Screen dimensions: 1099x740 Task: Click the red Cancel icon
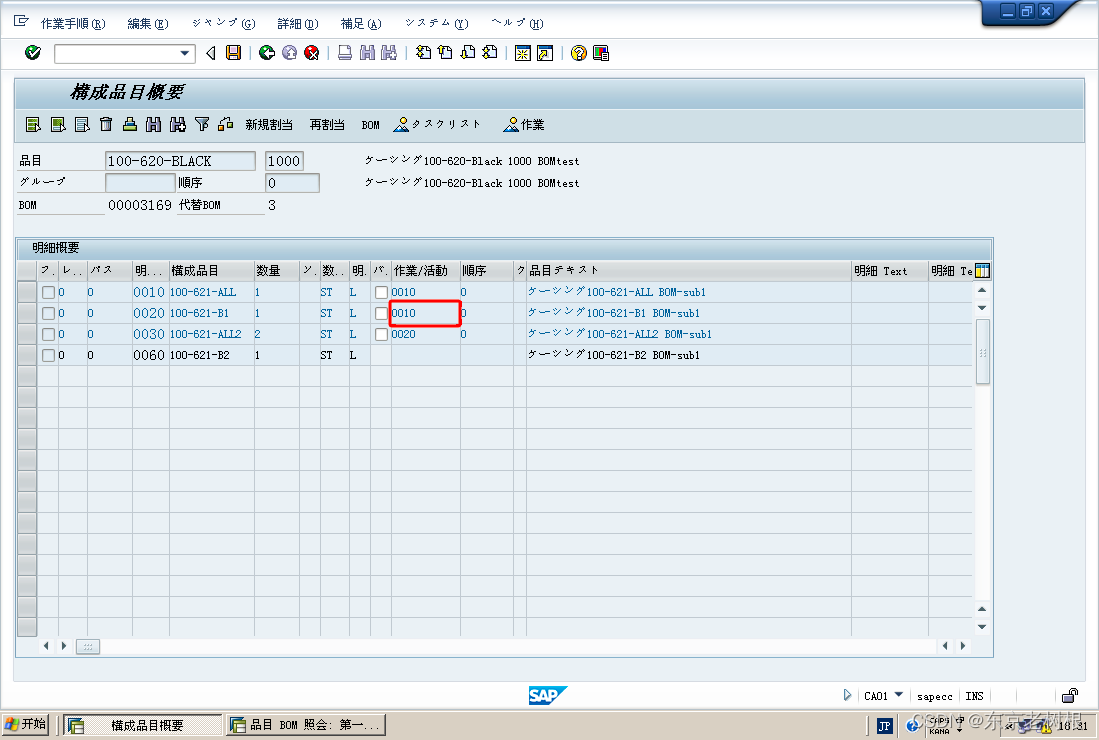pyautogui.click(x=312, y=54)
